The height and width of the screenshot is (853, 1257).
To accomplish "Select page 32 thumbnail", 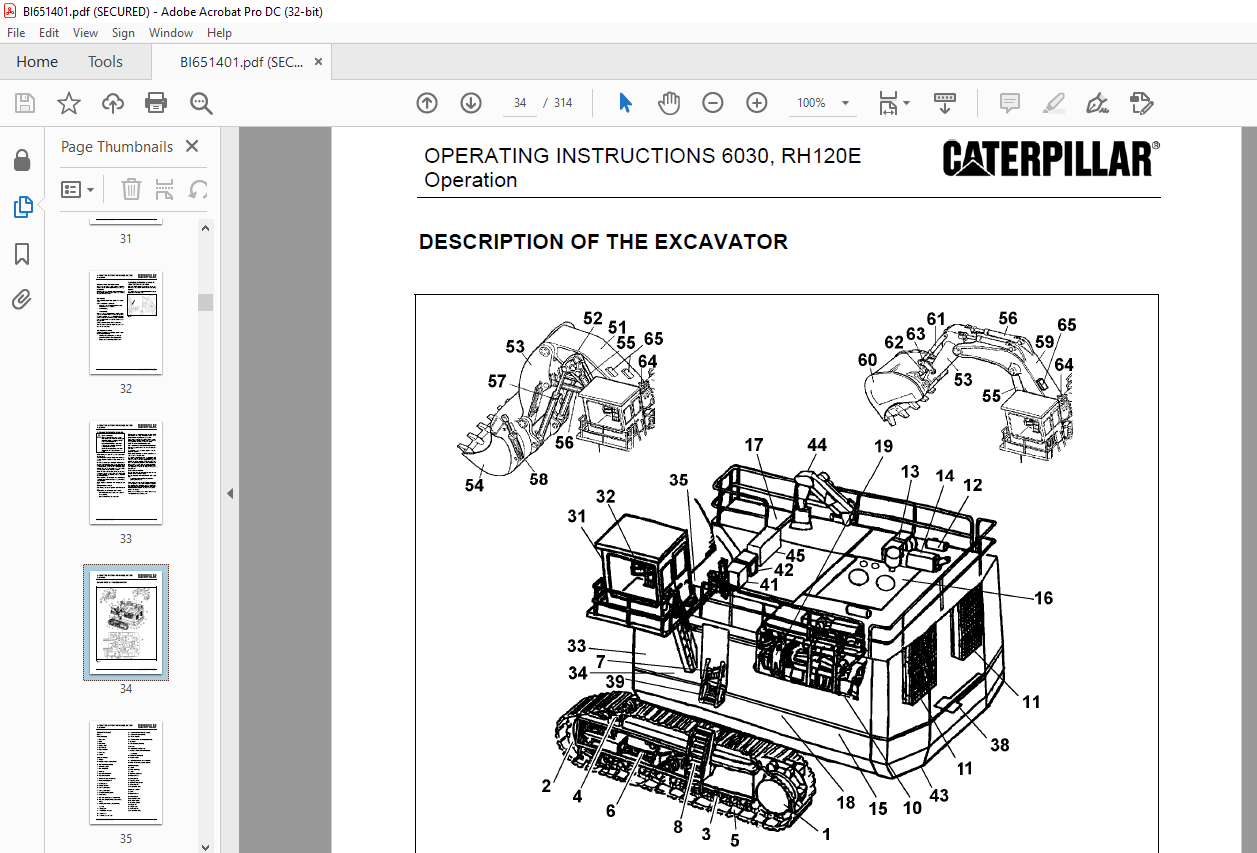I will click(x=126, y=322).
